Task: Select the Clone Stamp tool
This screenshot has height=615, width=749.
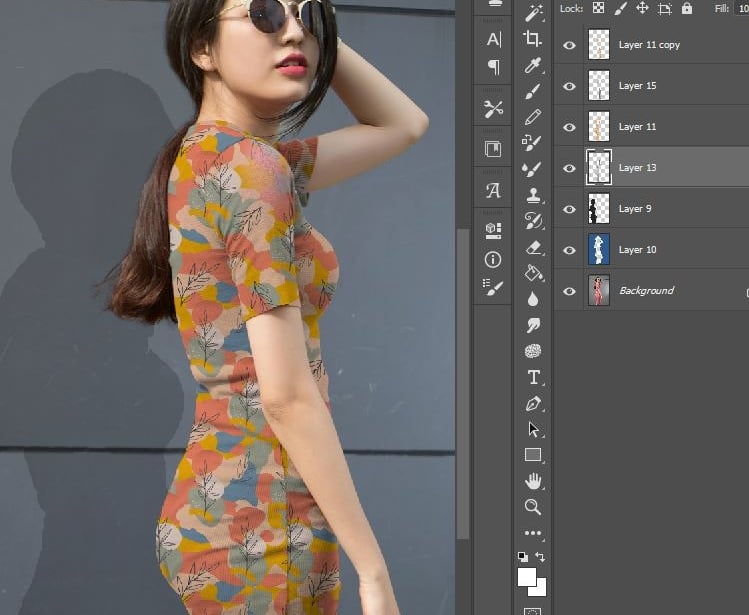Action: click(x=533, y=195)
